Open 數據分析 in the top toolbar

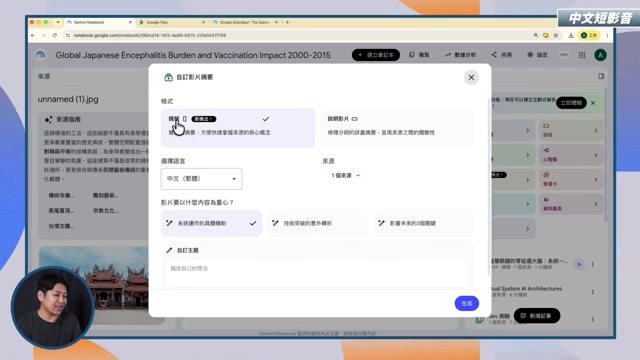pyautogui.click(x=460, y=55)
